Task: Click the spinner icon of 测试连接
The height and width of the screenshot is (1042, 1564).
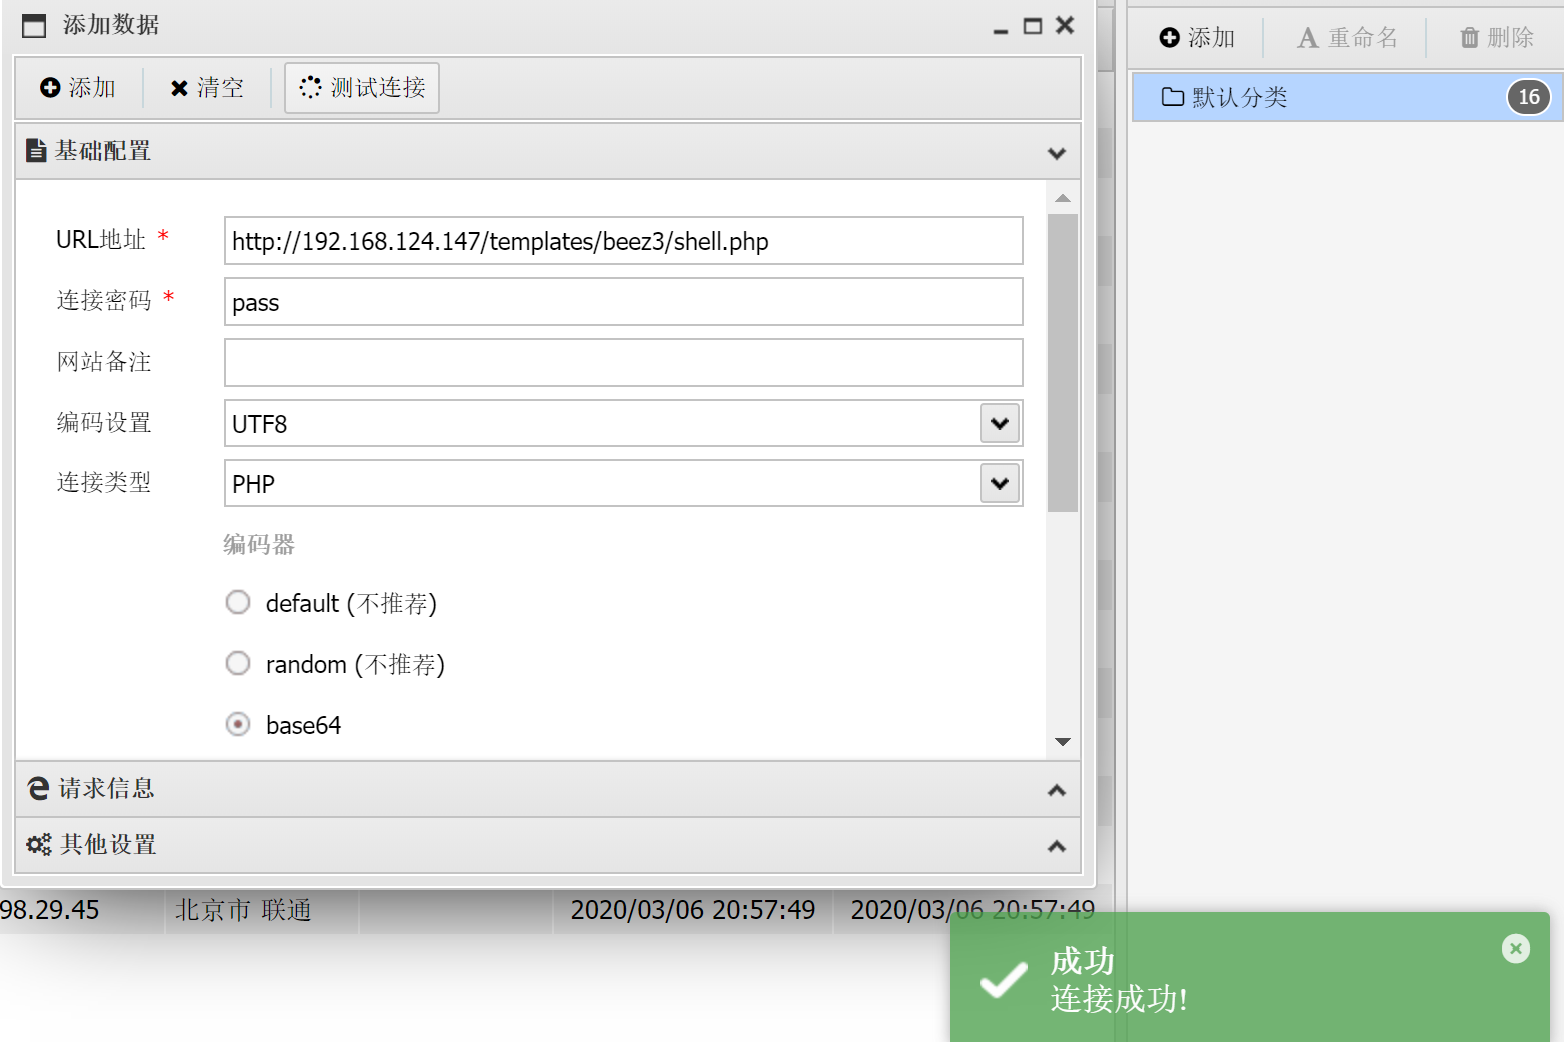Action: click(310, 87)
